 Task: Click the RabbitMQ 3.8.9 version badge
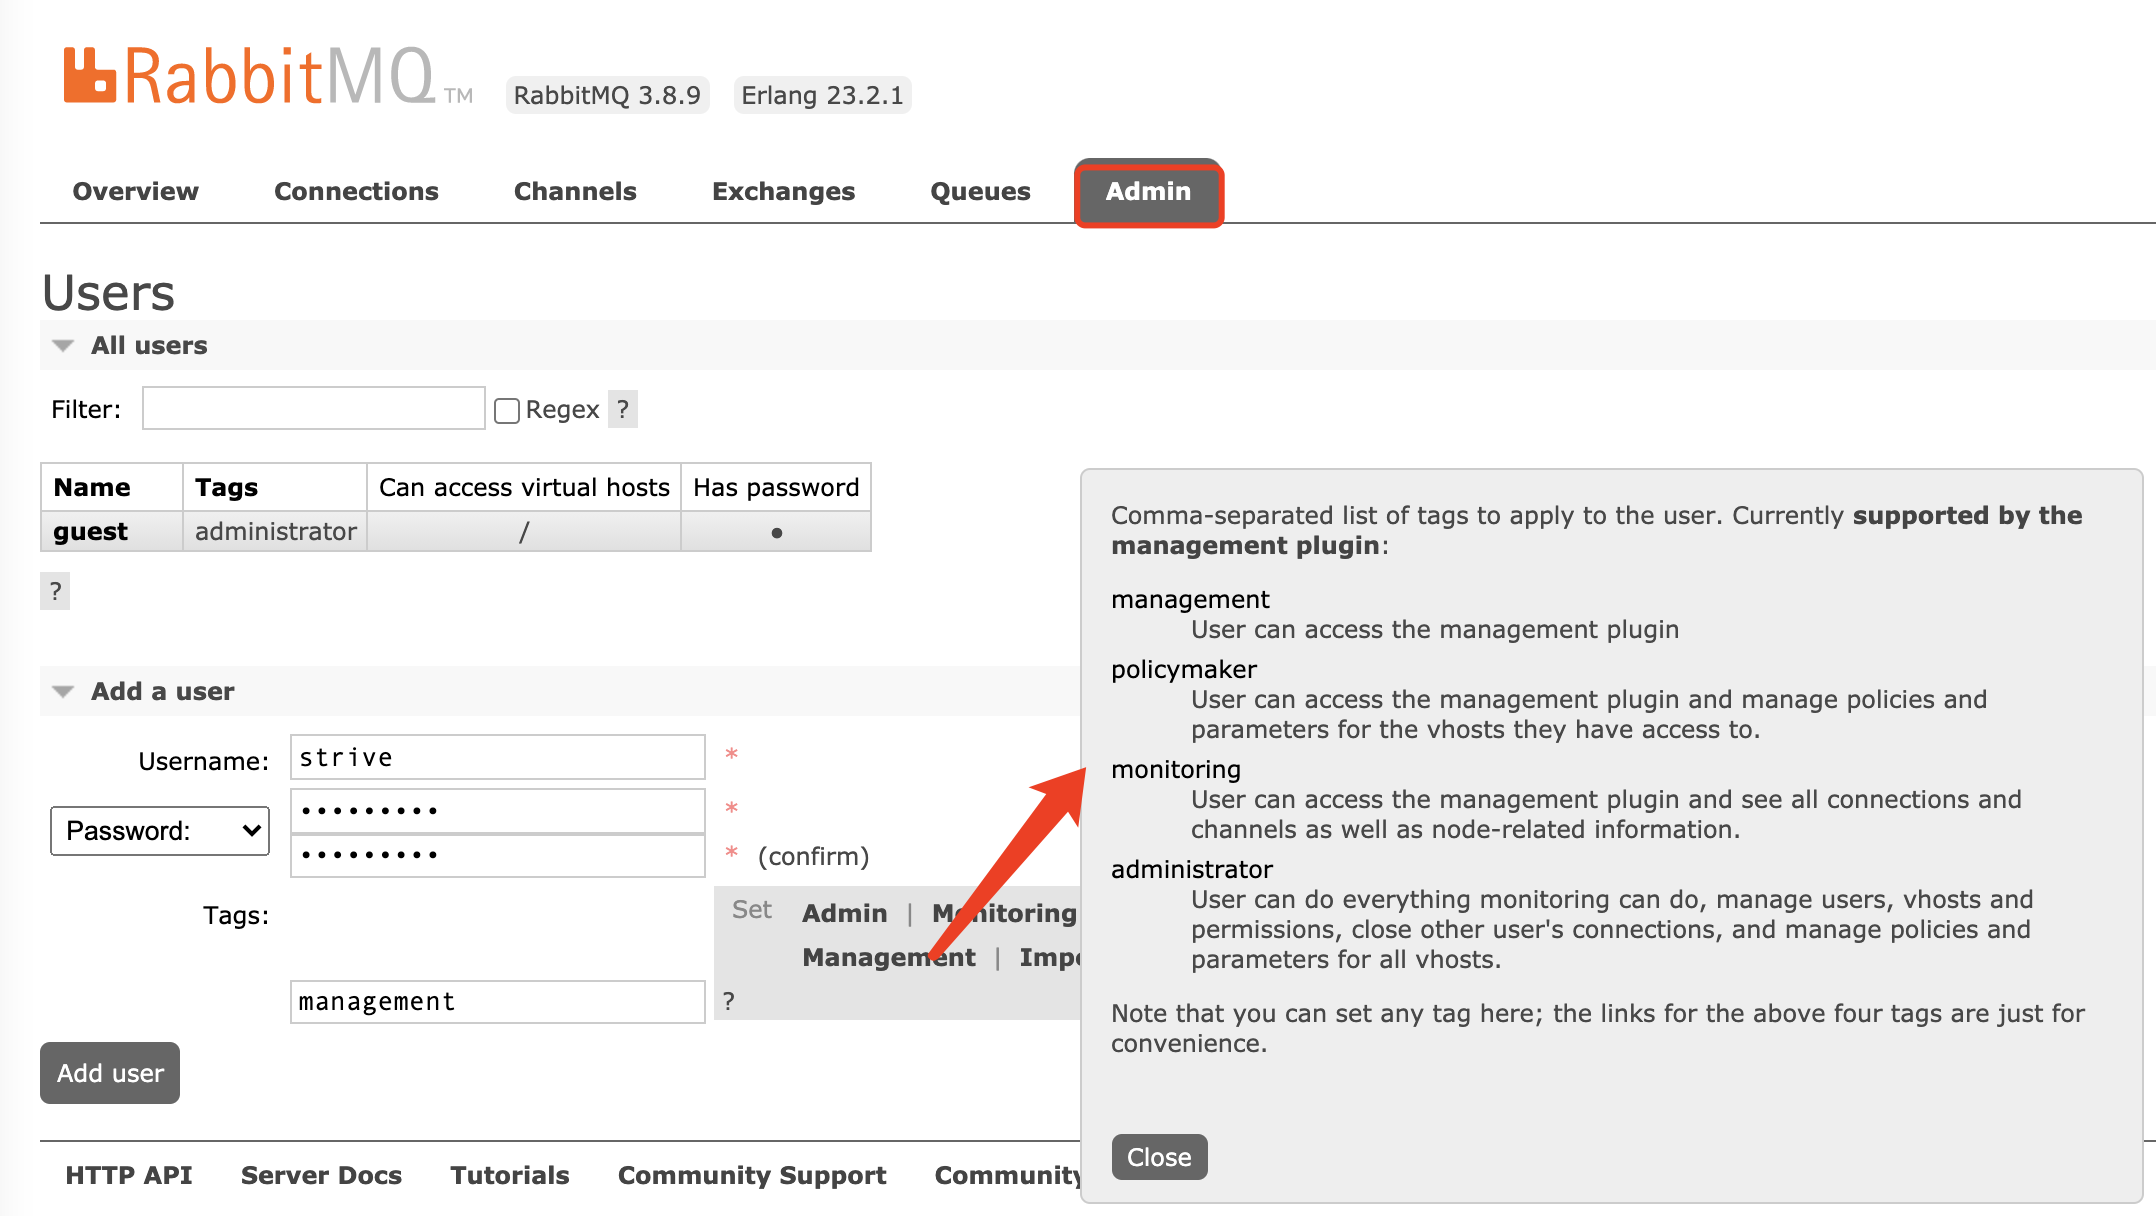click(x=607, y=95)
